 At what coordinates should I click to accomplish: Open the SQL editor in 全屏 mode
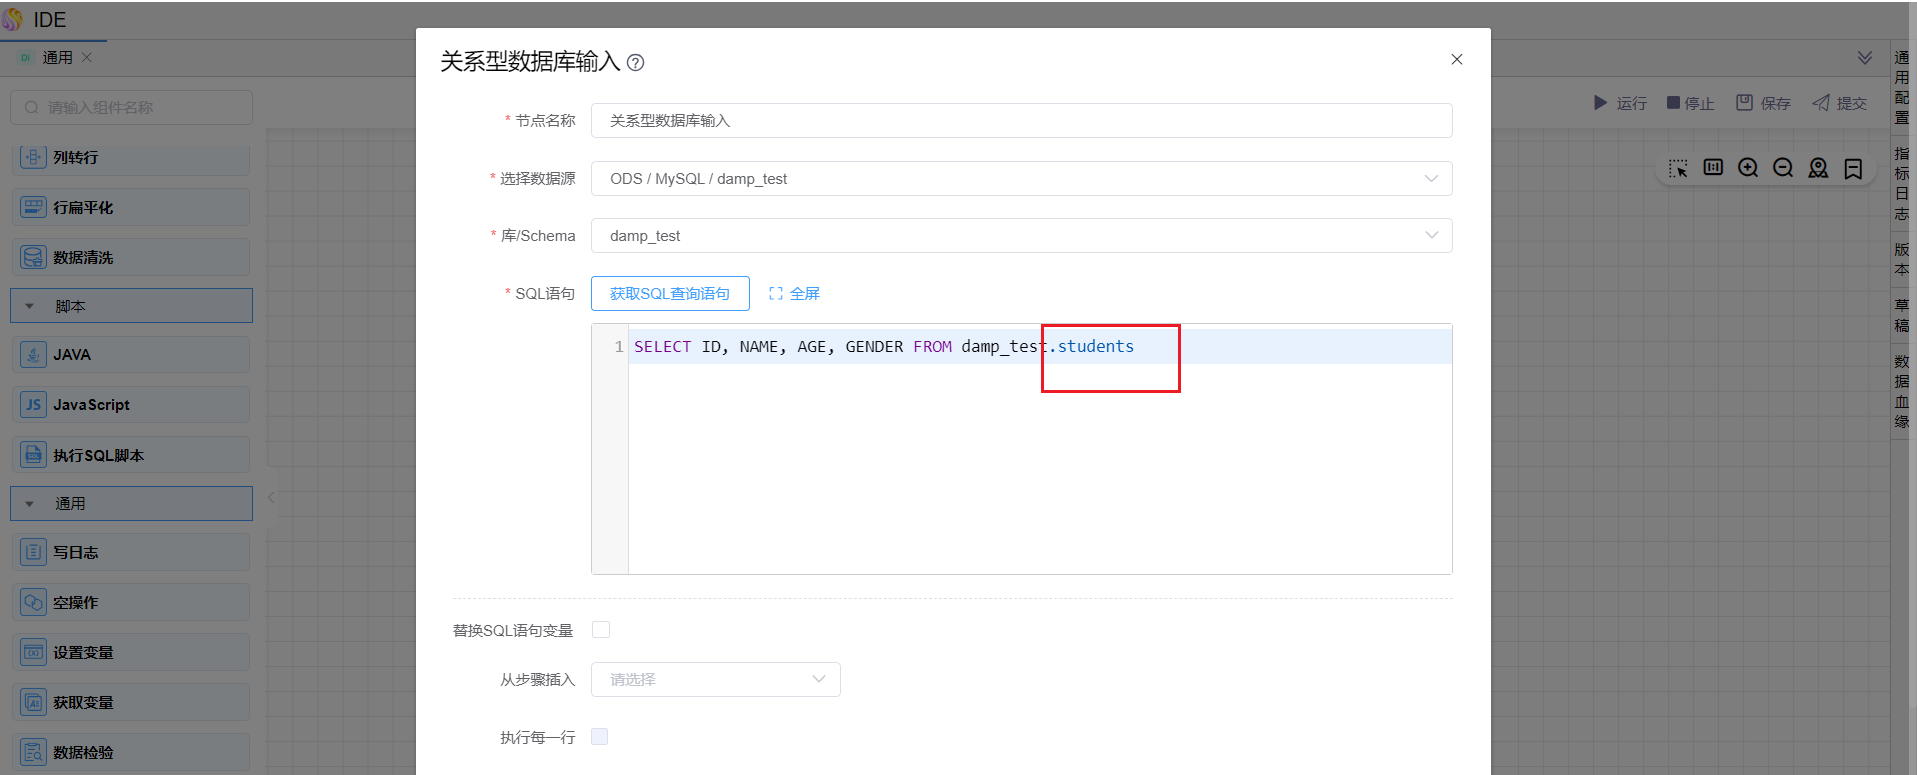tap(794, 294)
